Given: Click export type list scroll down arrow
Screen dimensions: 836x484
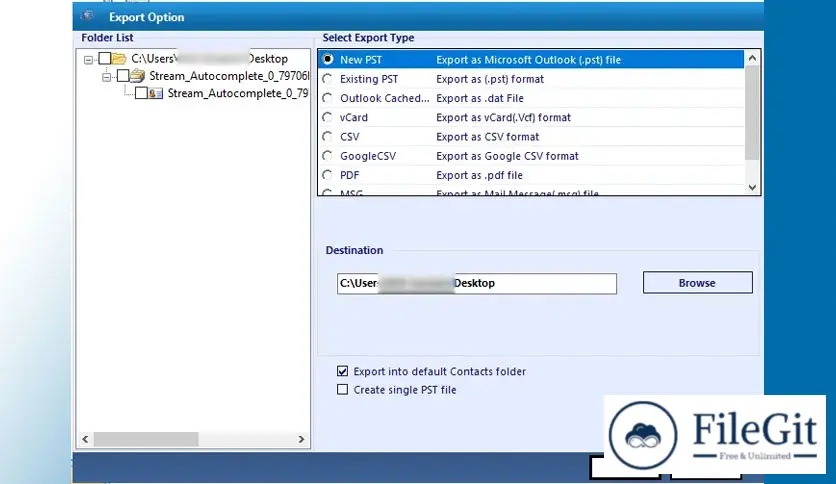Looking at the screenshot, I should (x=752, y=187).
